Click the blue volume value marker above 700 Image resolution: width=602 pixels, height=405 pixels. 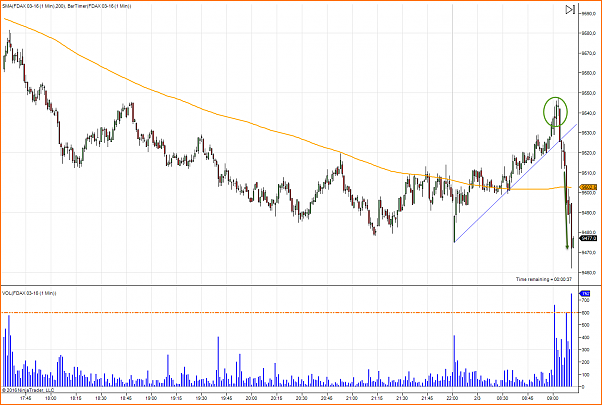click(x=586, y=293)
